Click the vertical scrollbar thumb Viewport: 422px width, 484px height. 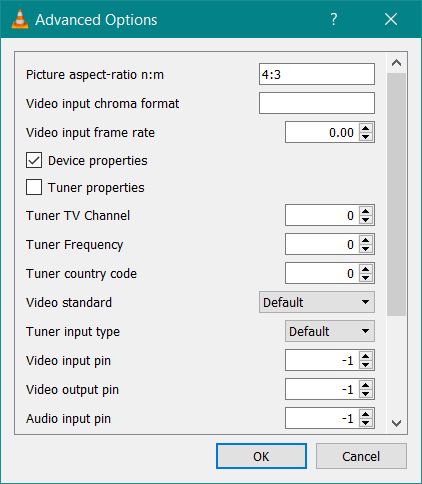tap(396, 194)
